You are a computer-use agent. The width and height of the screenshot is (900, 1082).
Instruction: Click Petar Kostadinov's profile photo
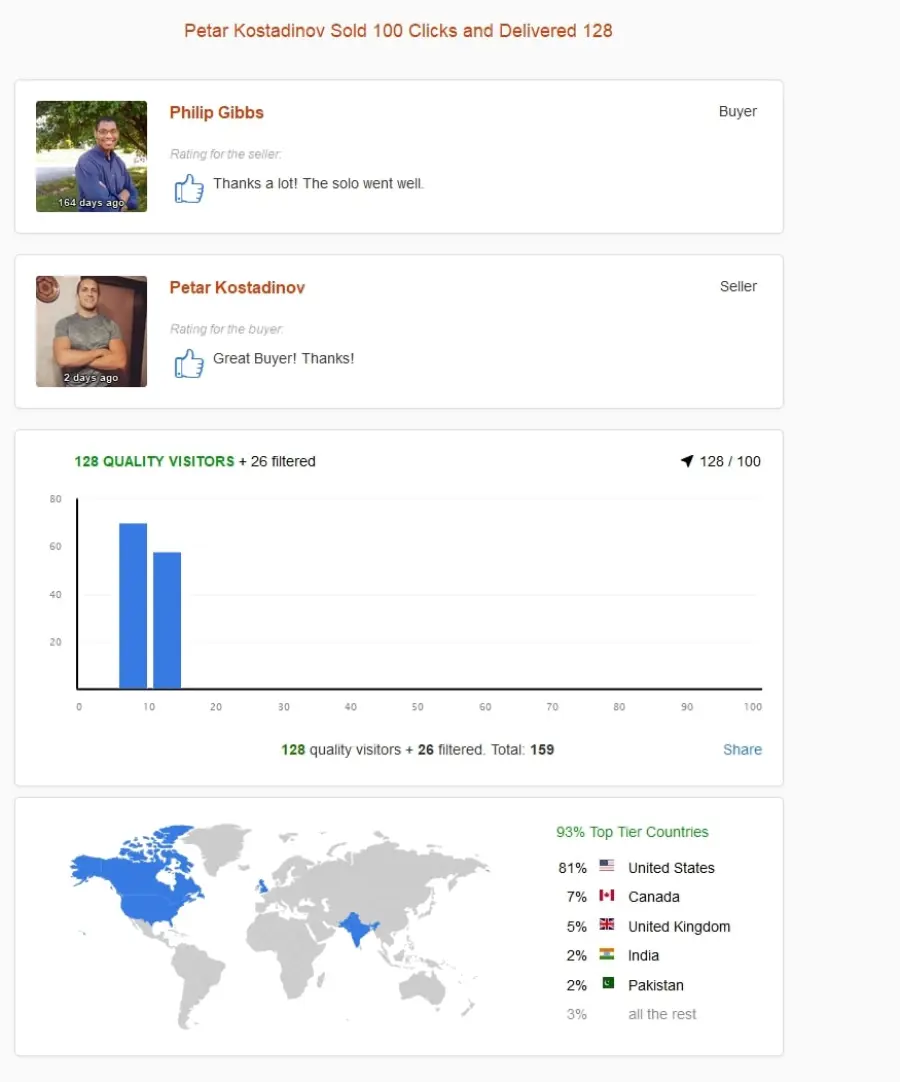(91, 331)
